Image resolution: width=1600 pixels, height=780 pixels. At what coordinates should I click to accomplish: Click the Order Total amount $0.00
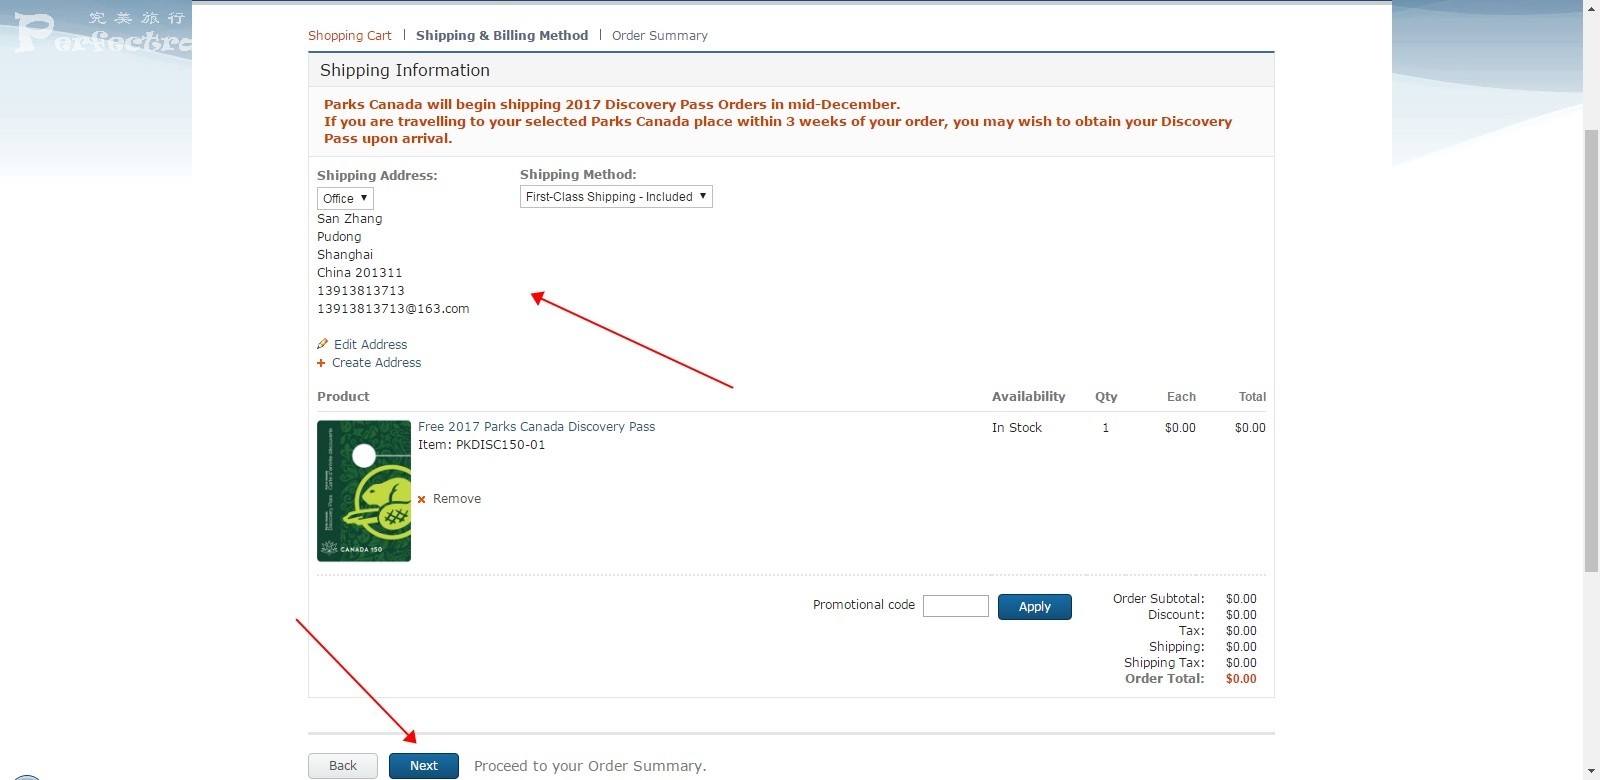pyautogui.click(x=1241, y=679)
